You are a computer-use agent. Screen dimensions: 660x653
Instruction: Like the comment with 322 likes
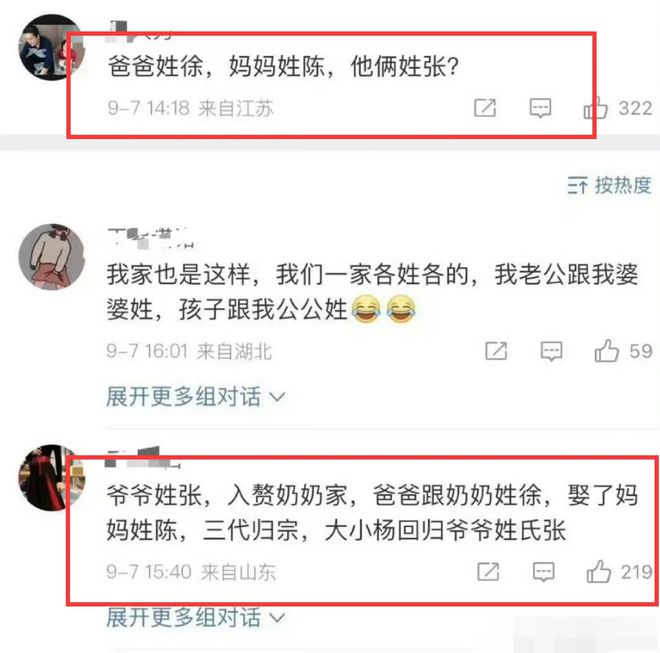[596, 109]
